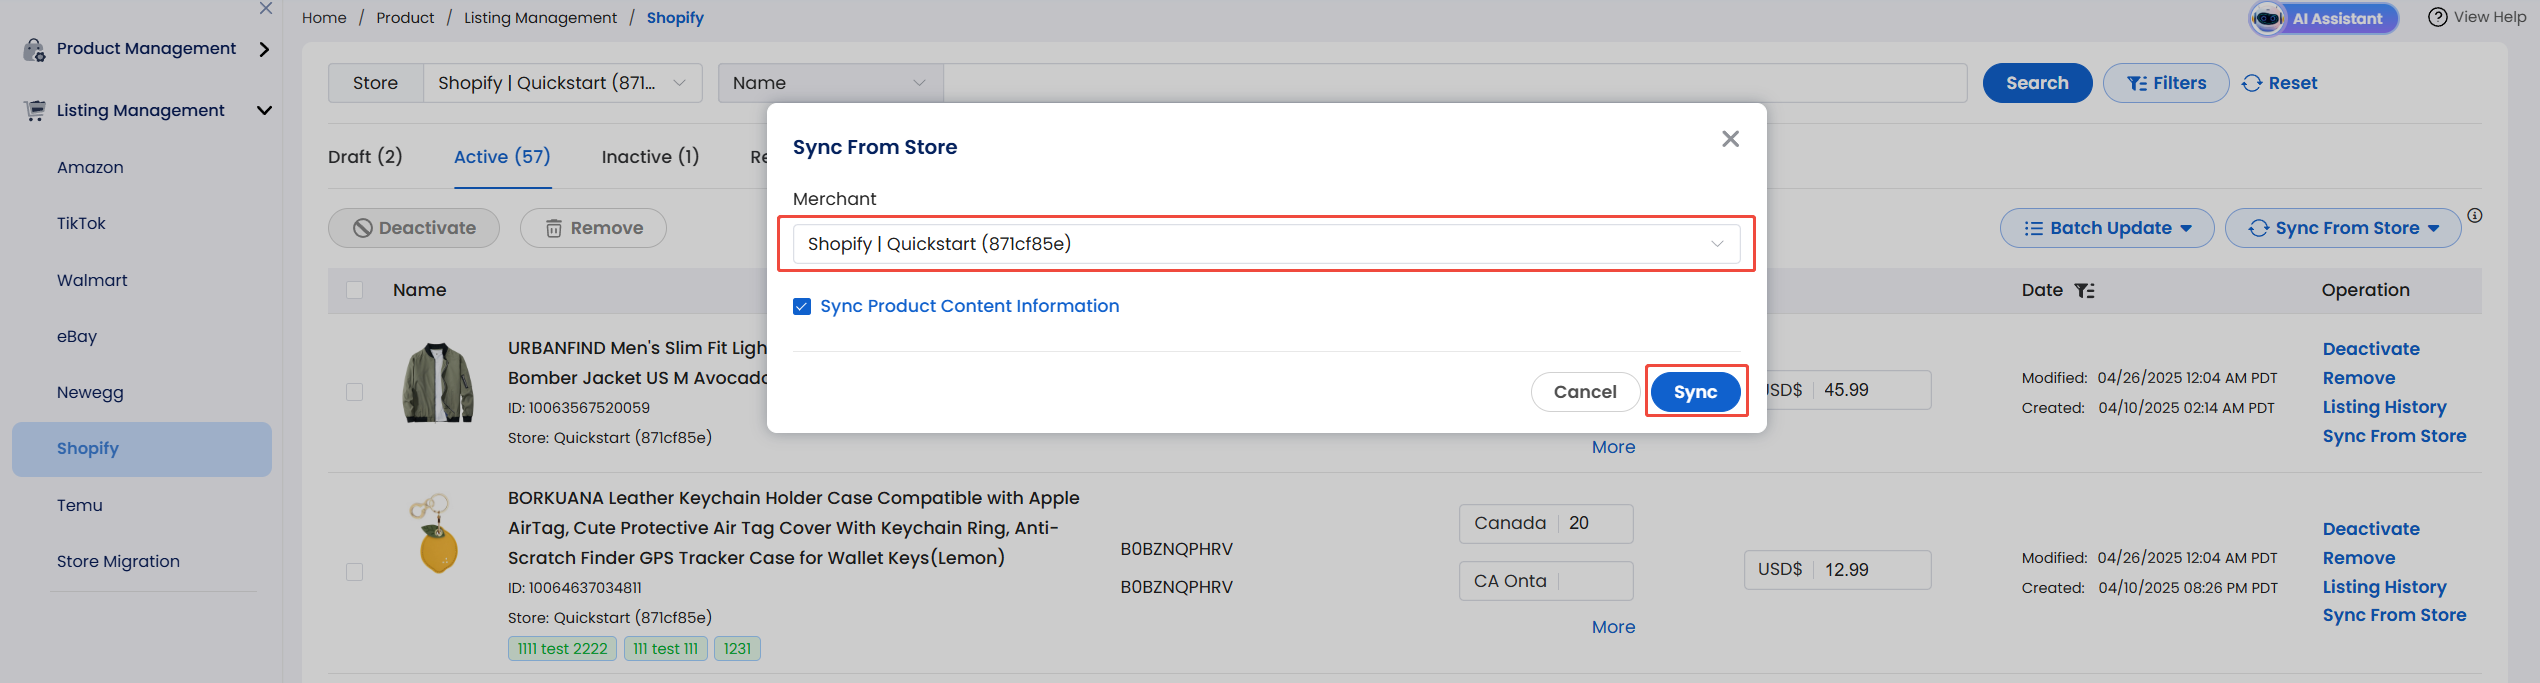2540x683 pixels.
Task: Toggle select-all checkbox in table header
Action: 354,290
